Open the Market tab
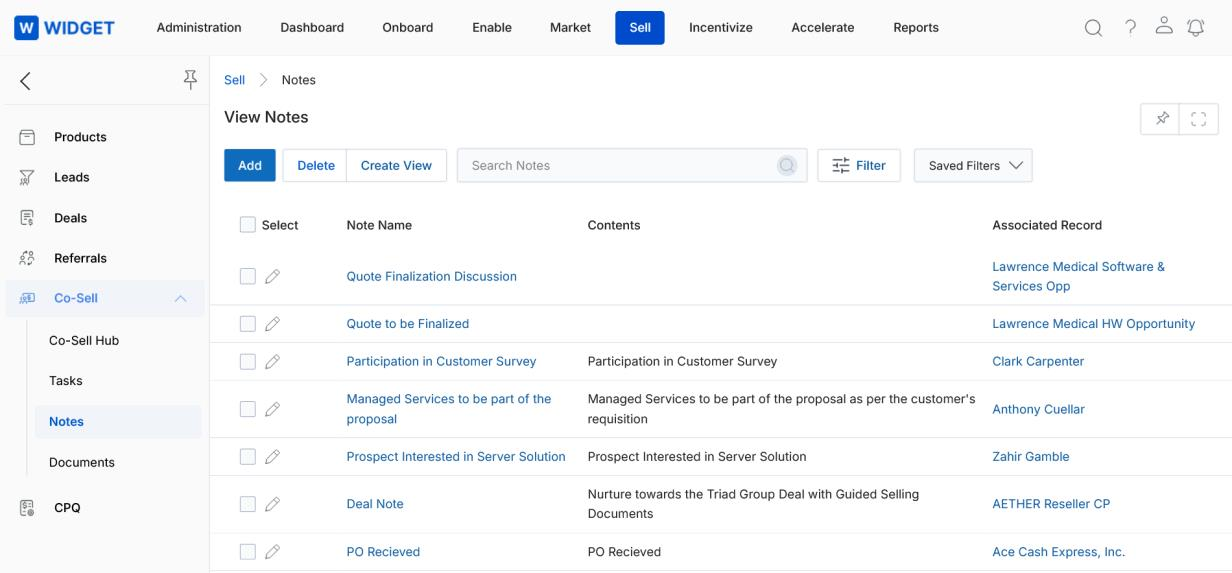Viewport: 1232px width, 573px height. pyautogui.click(x=570, y=28)
